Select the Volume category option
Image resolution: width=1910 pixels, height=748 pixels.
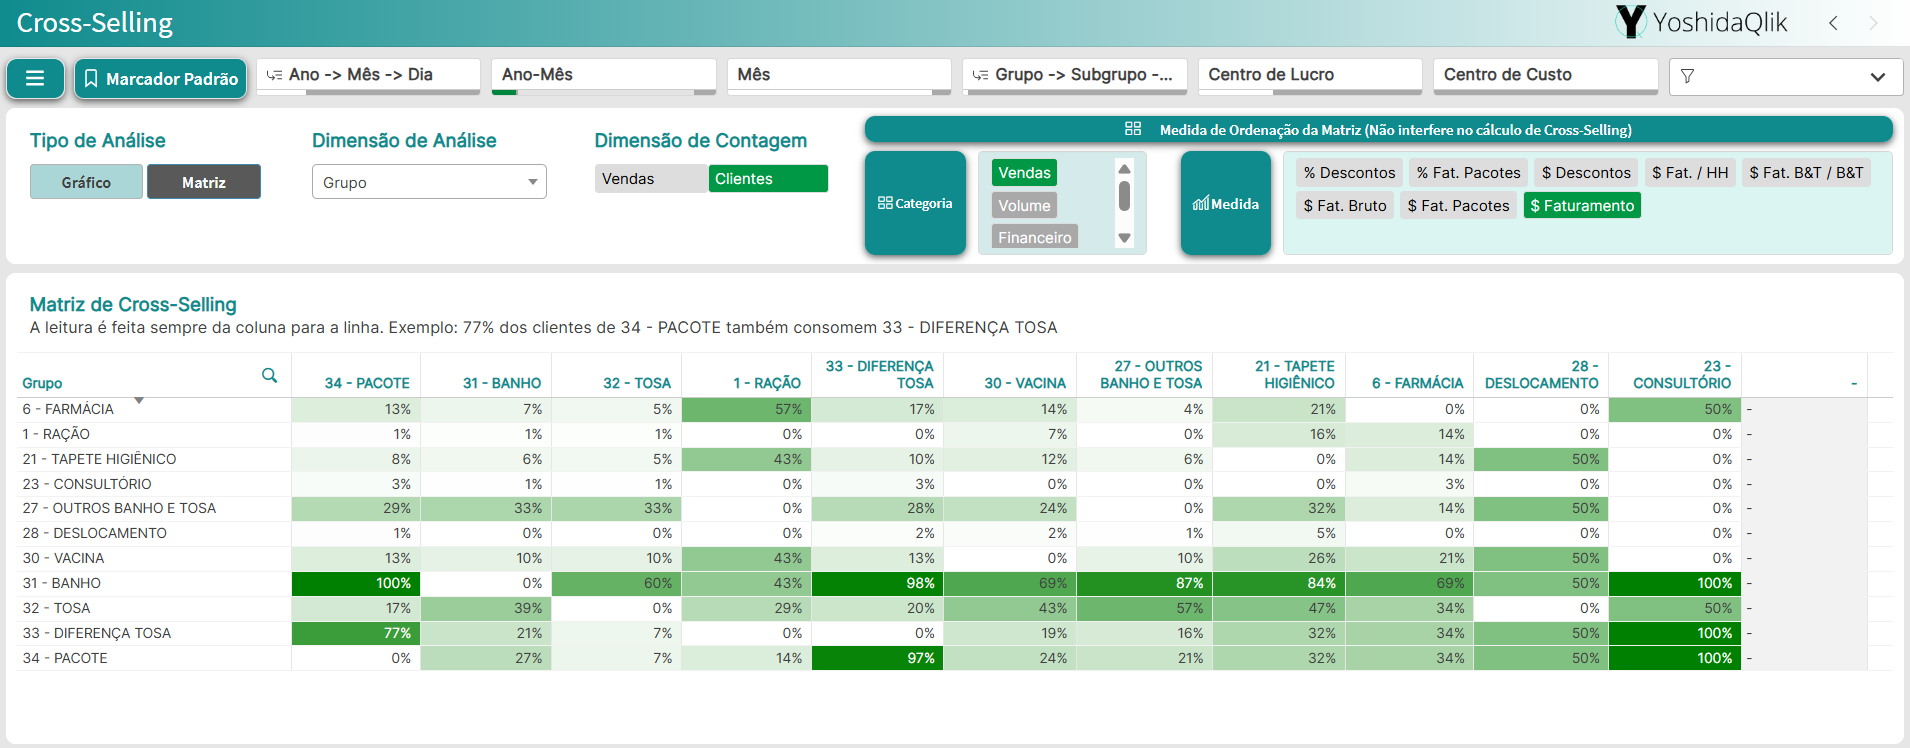[1025, 206]
